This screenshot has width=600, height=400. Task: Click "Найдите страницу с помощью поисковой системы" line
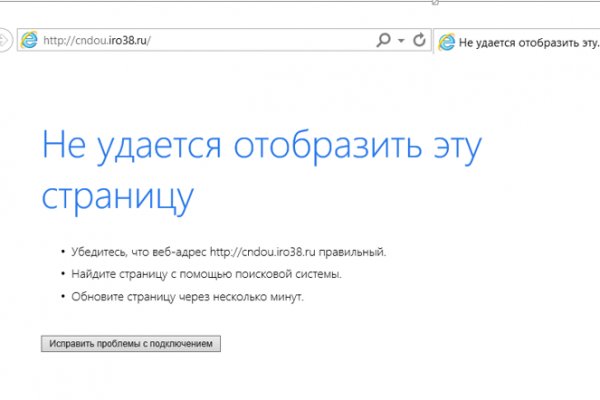(206, 274)
